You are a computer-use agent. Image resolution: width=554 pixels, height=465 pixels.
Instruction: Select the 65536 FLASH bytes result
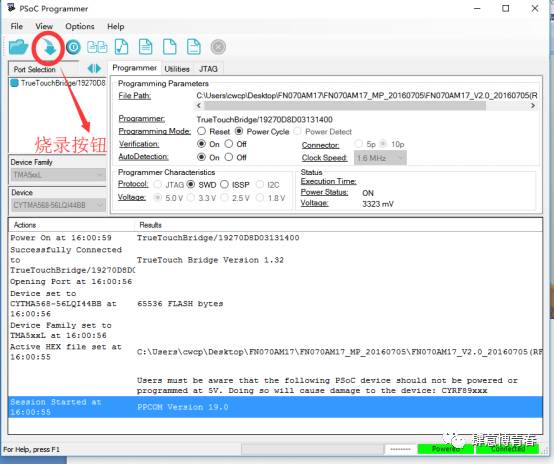180,304
